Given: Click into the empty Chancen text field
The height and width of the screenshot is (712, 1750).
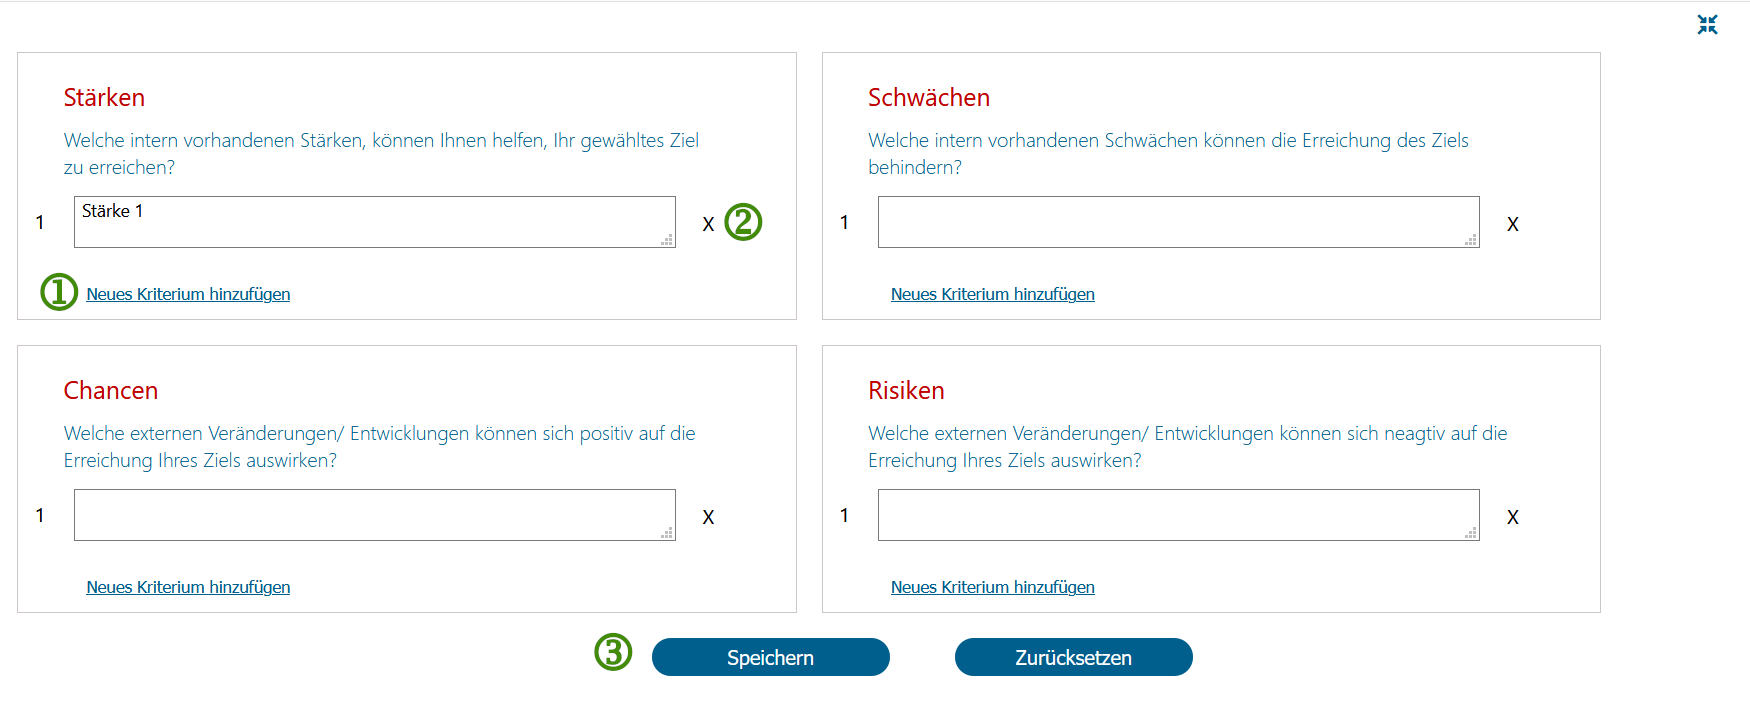Looking at the screenshot, I should [x=375, y=515].
